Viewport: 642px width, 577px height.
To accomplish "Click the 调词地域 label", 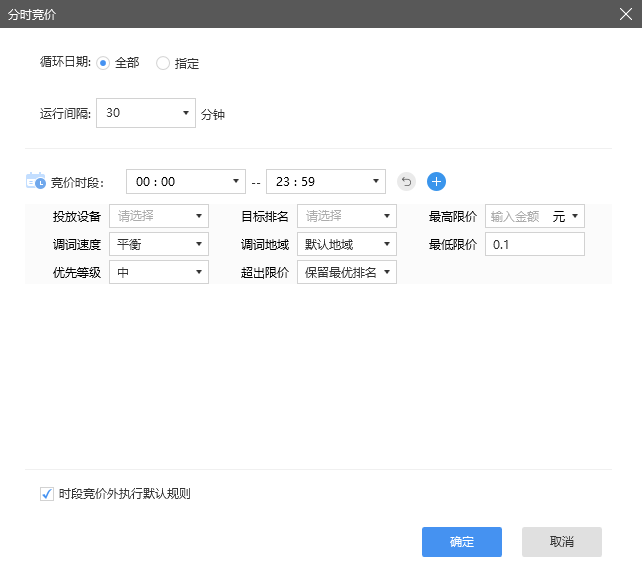I will [x=265, y=244].
